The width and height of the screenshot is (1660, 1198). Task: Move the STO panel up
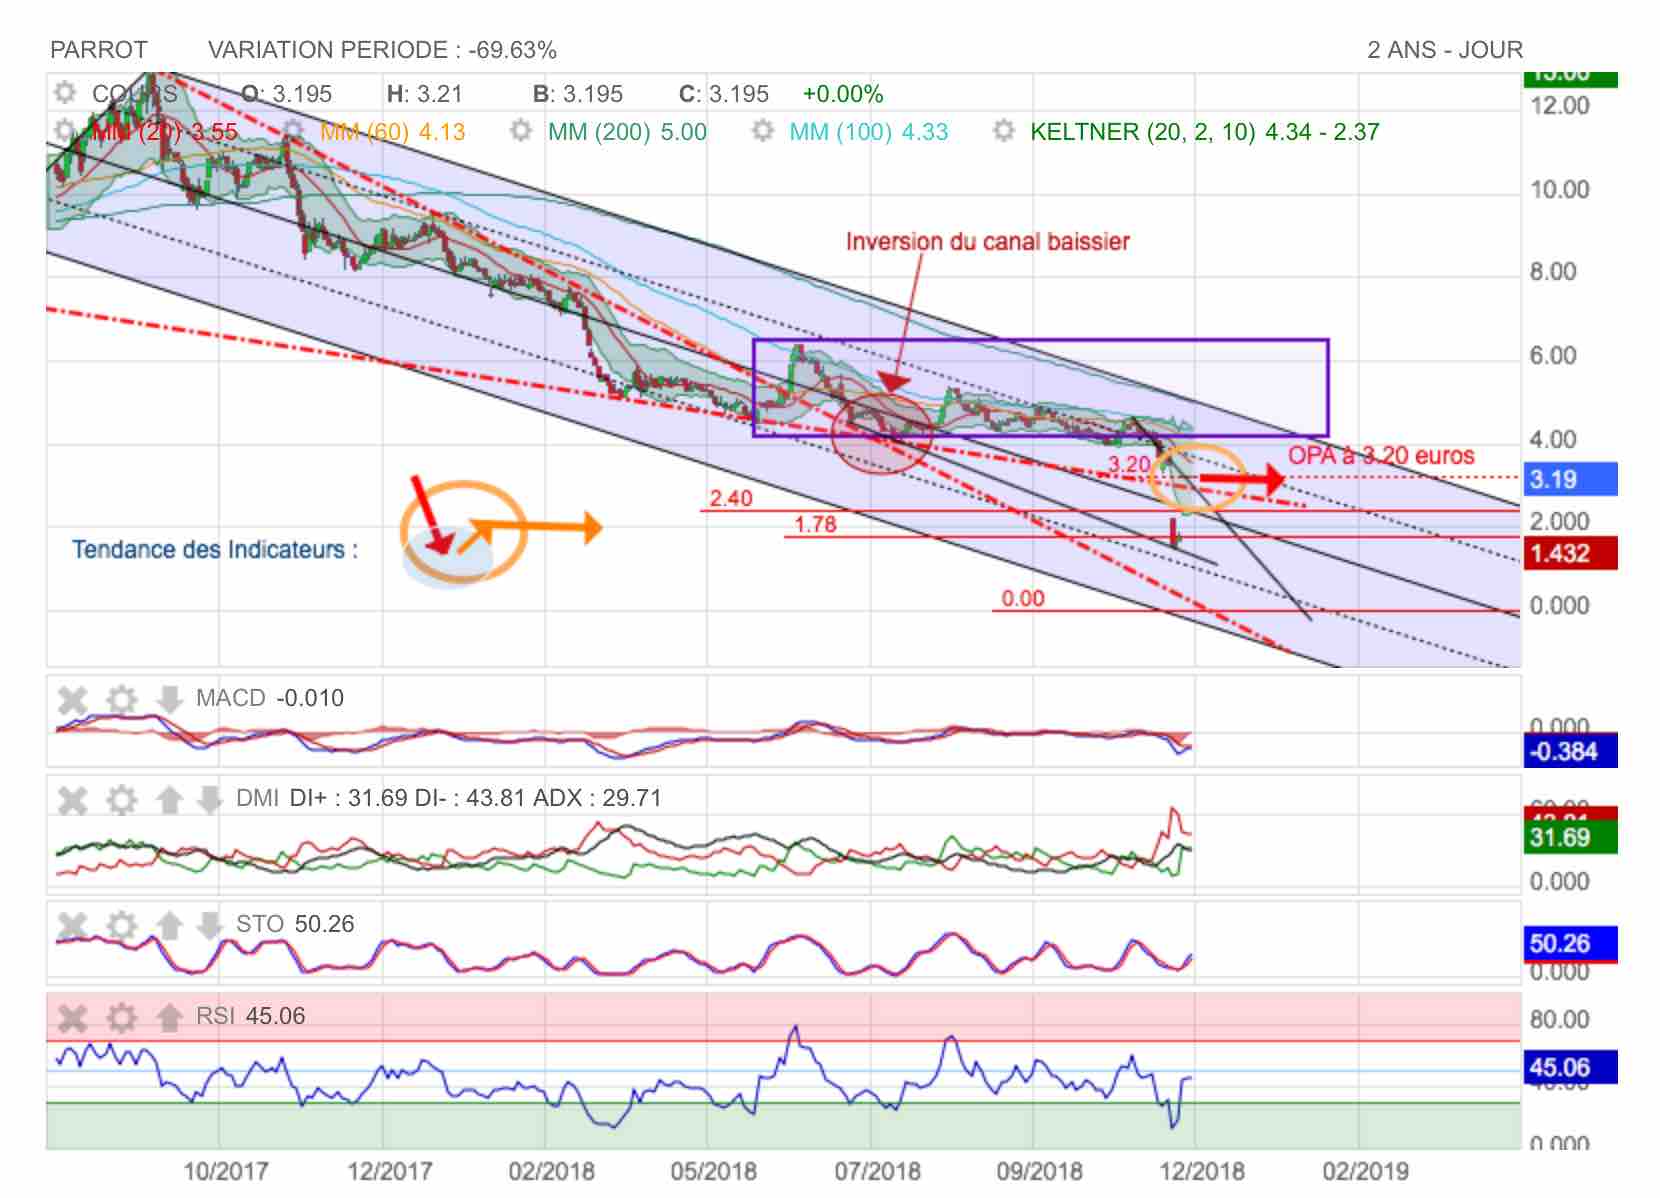click(x=169, y=925)
